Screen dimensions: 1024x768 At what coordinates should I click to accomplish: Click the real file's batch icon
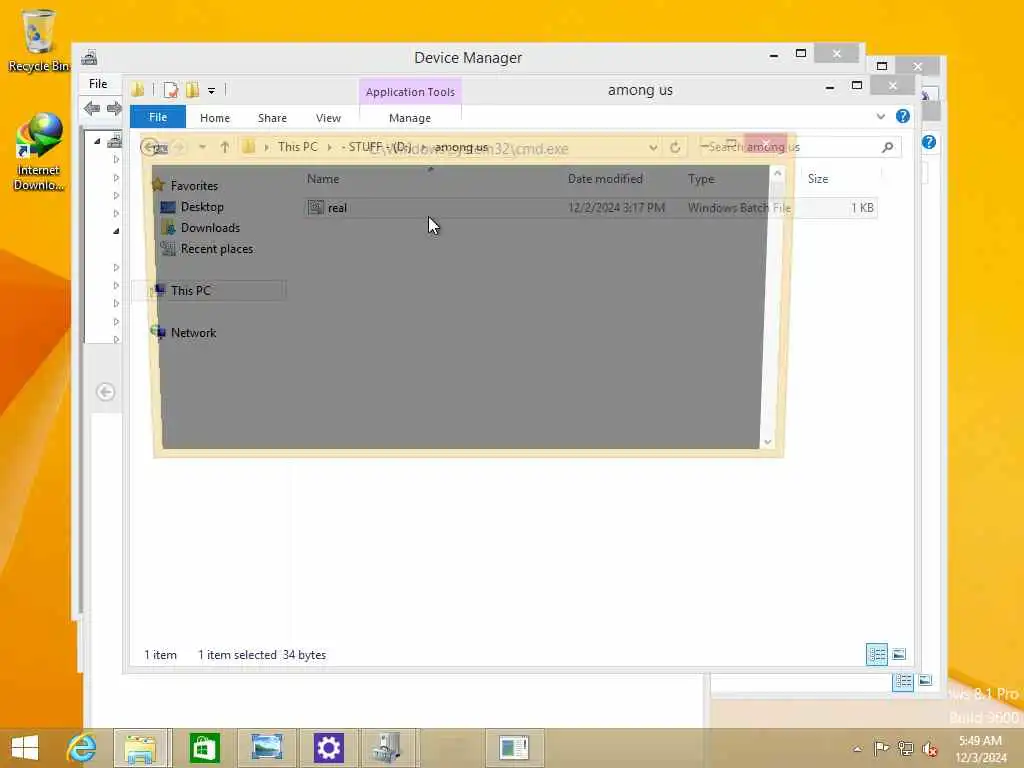[316, 208]
